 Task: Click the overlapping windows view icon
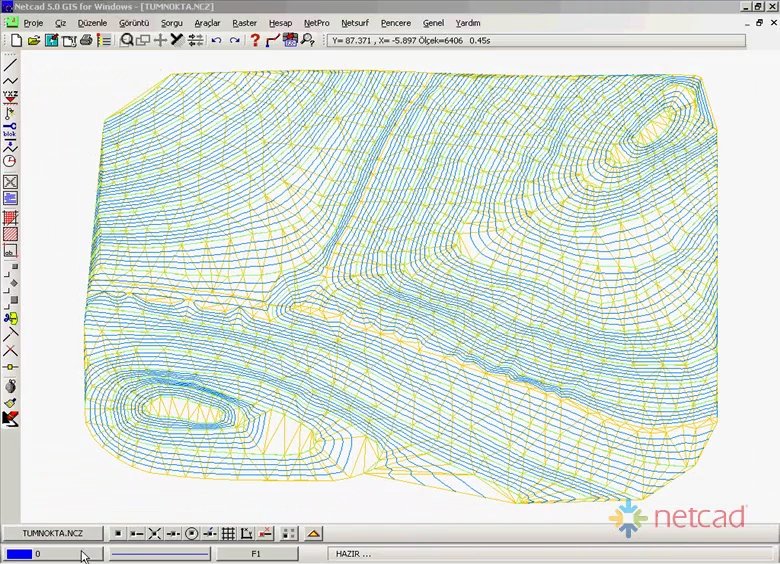point(143,40)
